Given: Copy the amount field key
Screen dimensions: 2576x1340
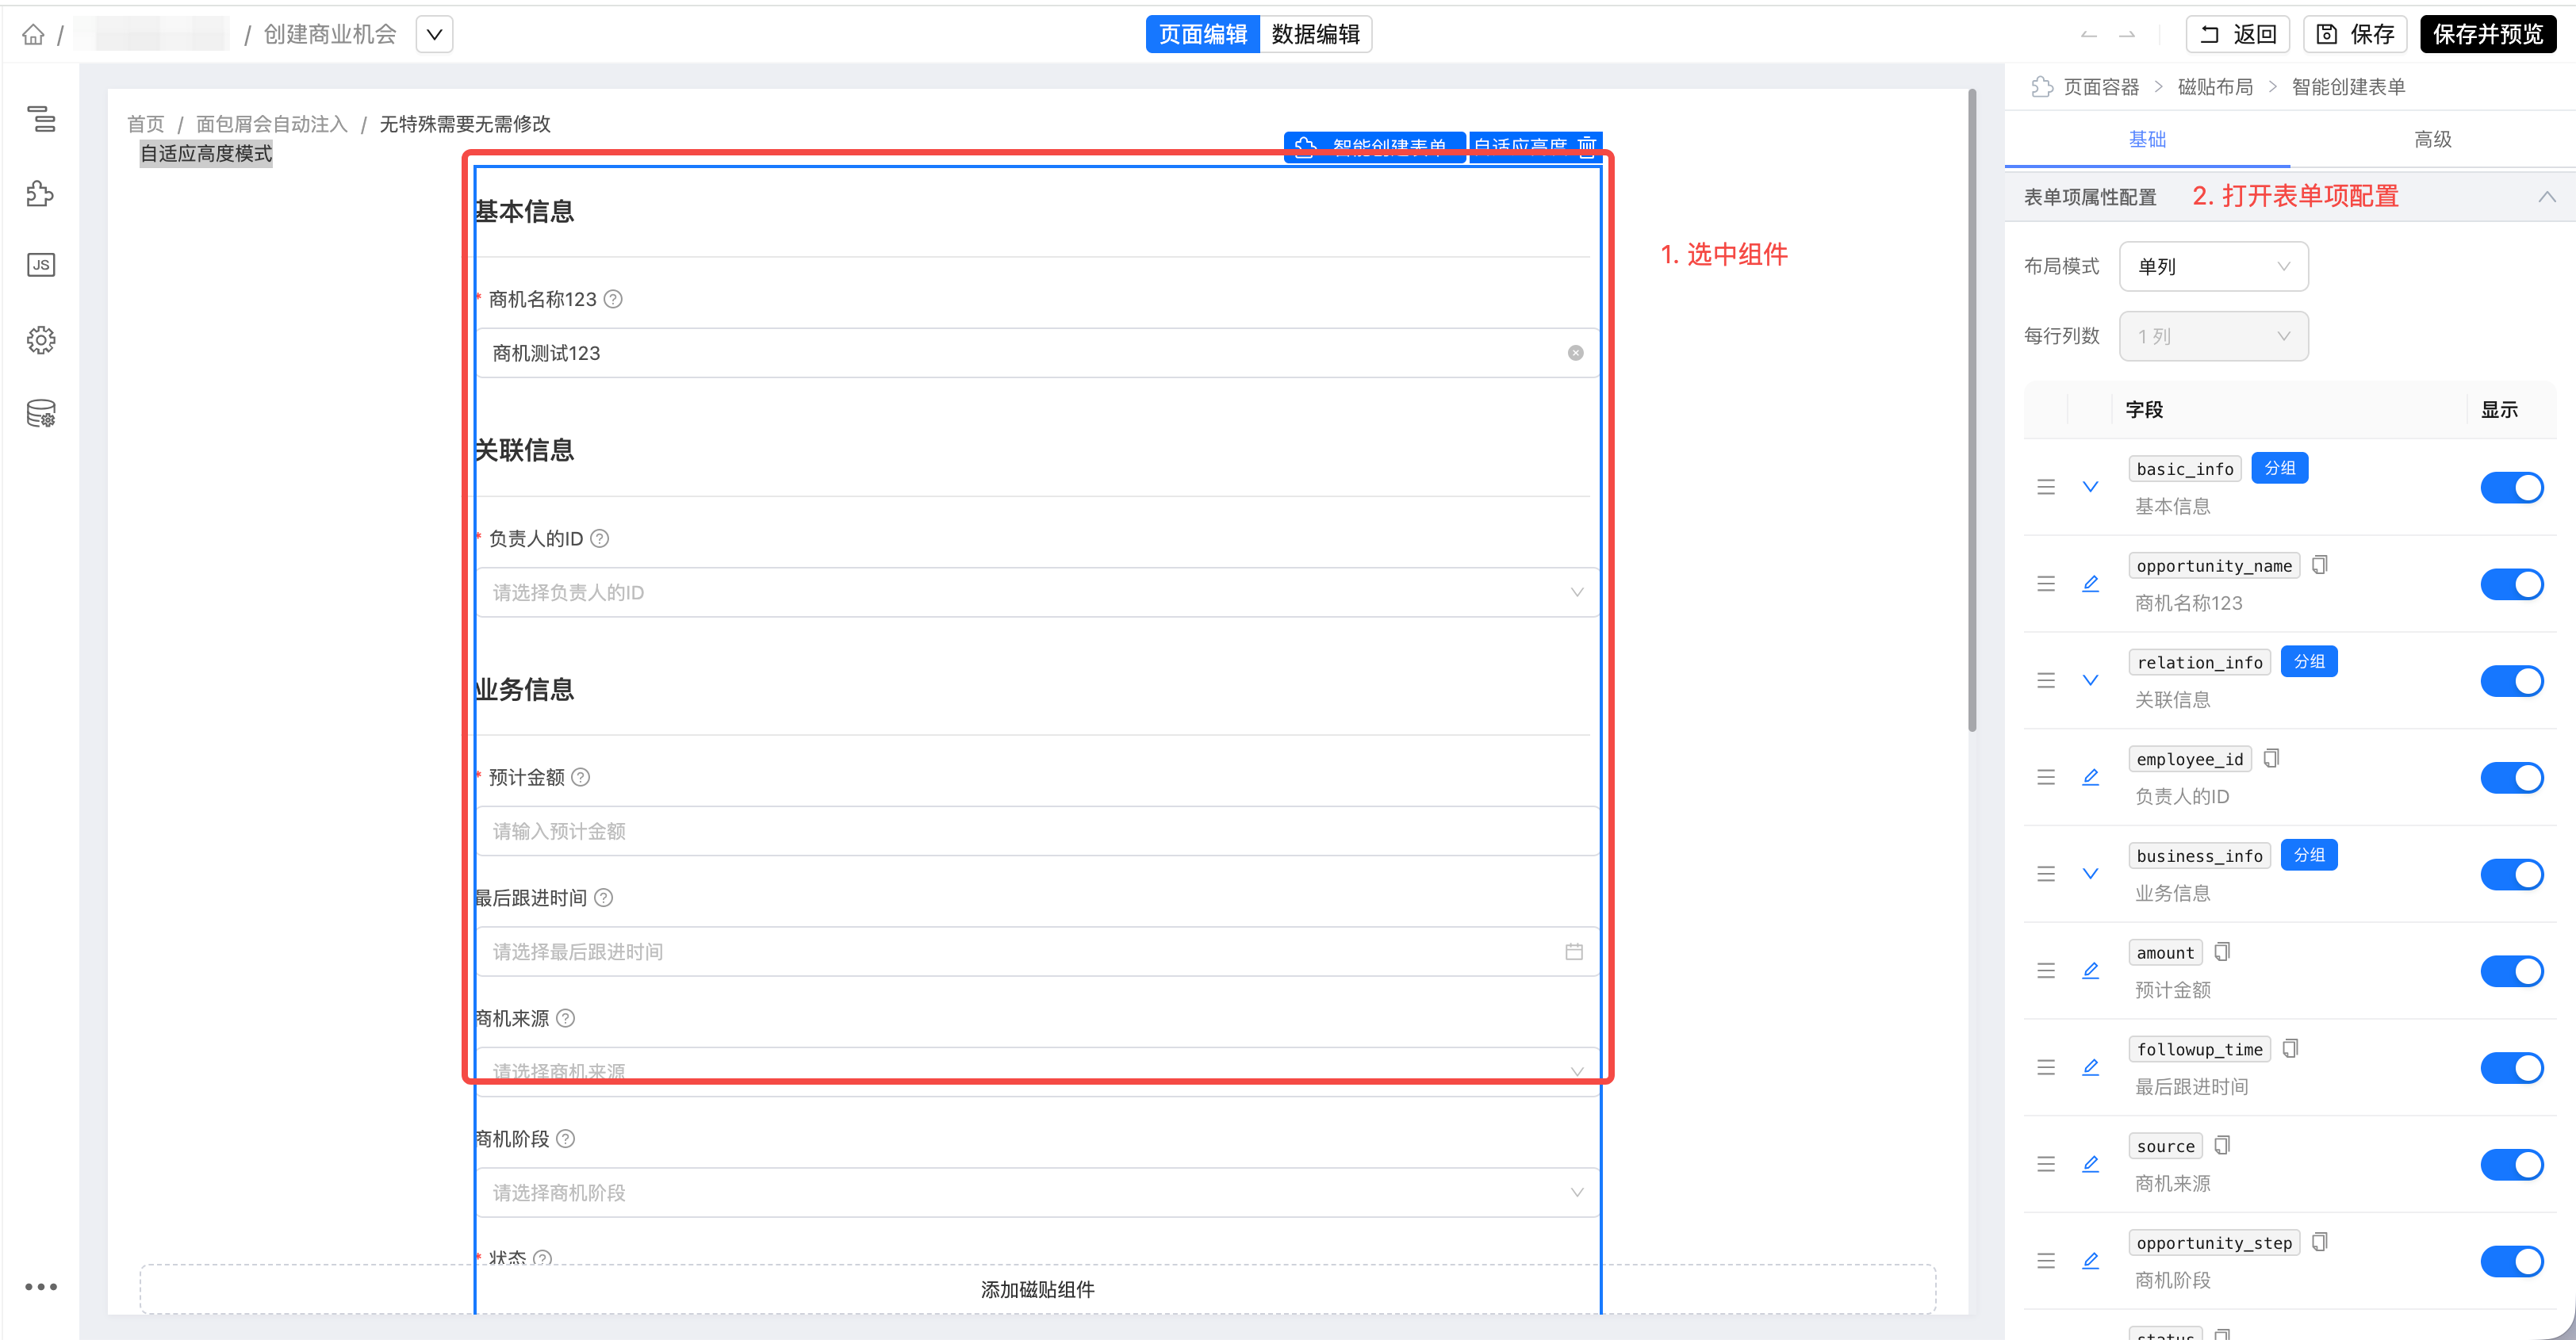Looking at the screenshot, I should 2222,951.
